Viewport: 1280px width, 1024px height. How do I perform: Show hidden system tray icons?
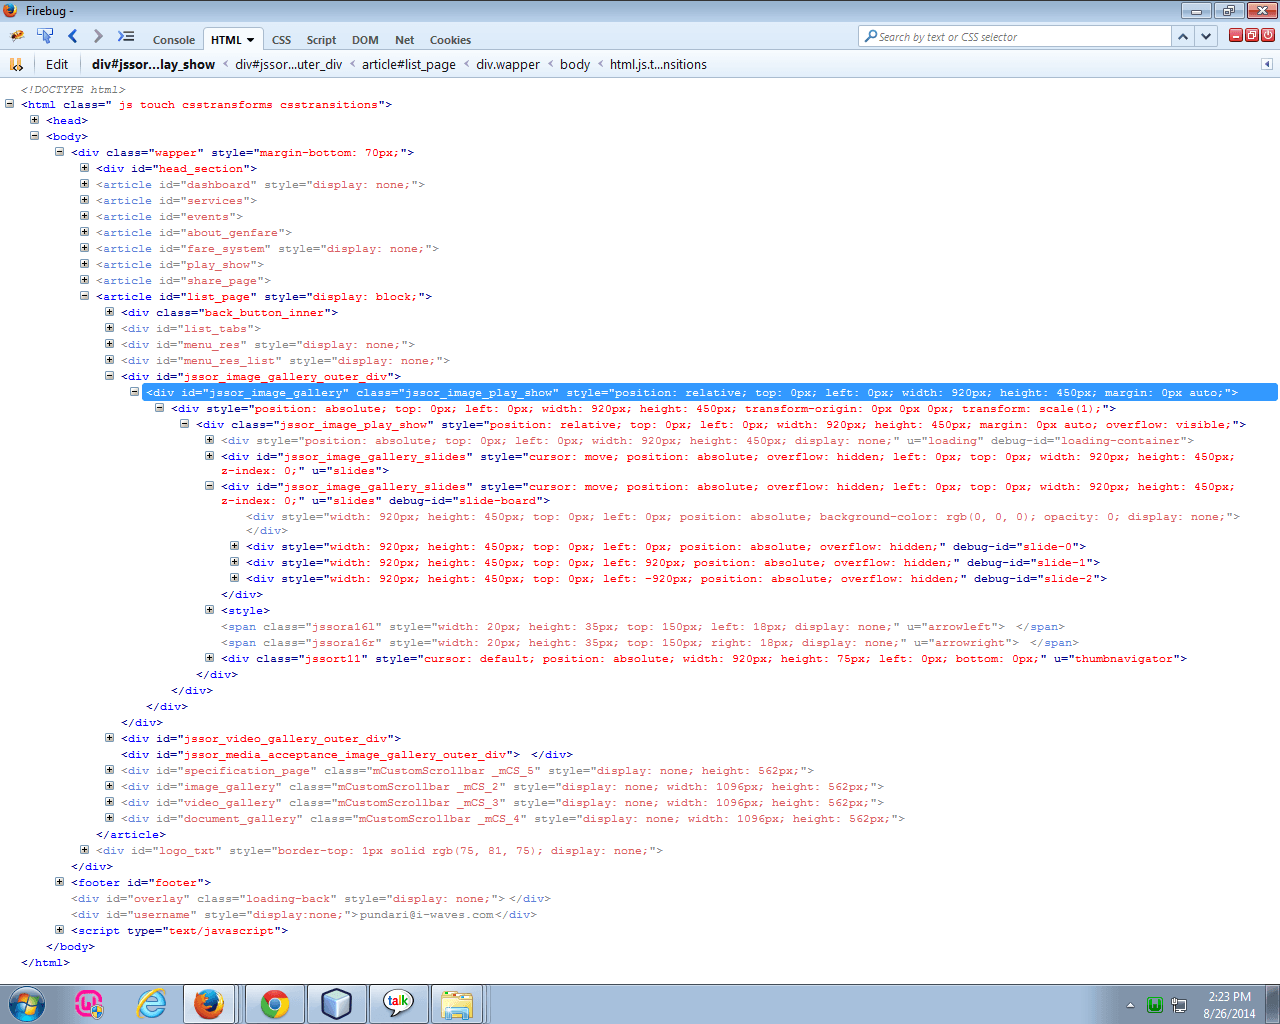point(1130,1005)
